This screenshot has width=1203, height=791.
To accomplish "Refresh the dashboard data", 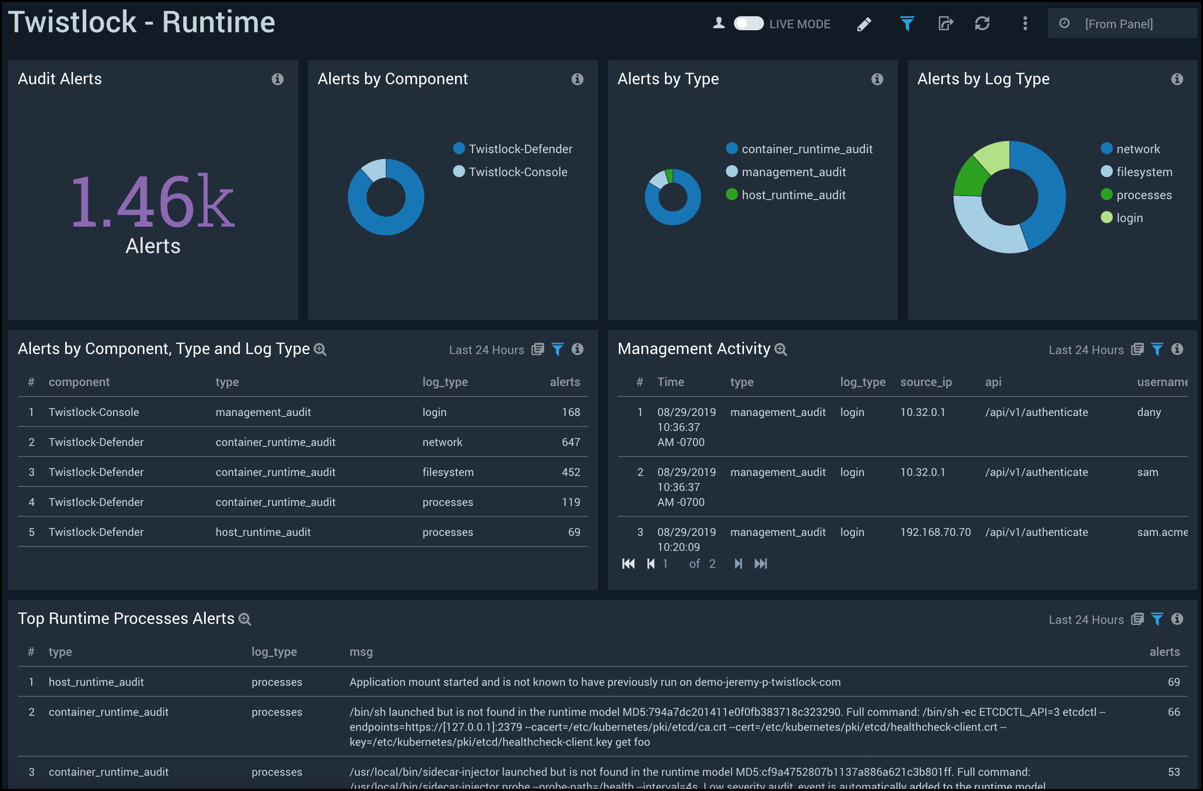I will (982, 23).
